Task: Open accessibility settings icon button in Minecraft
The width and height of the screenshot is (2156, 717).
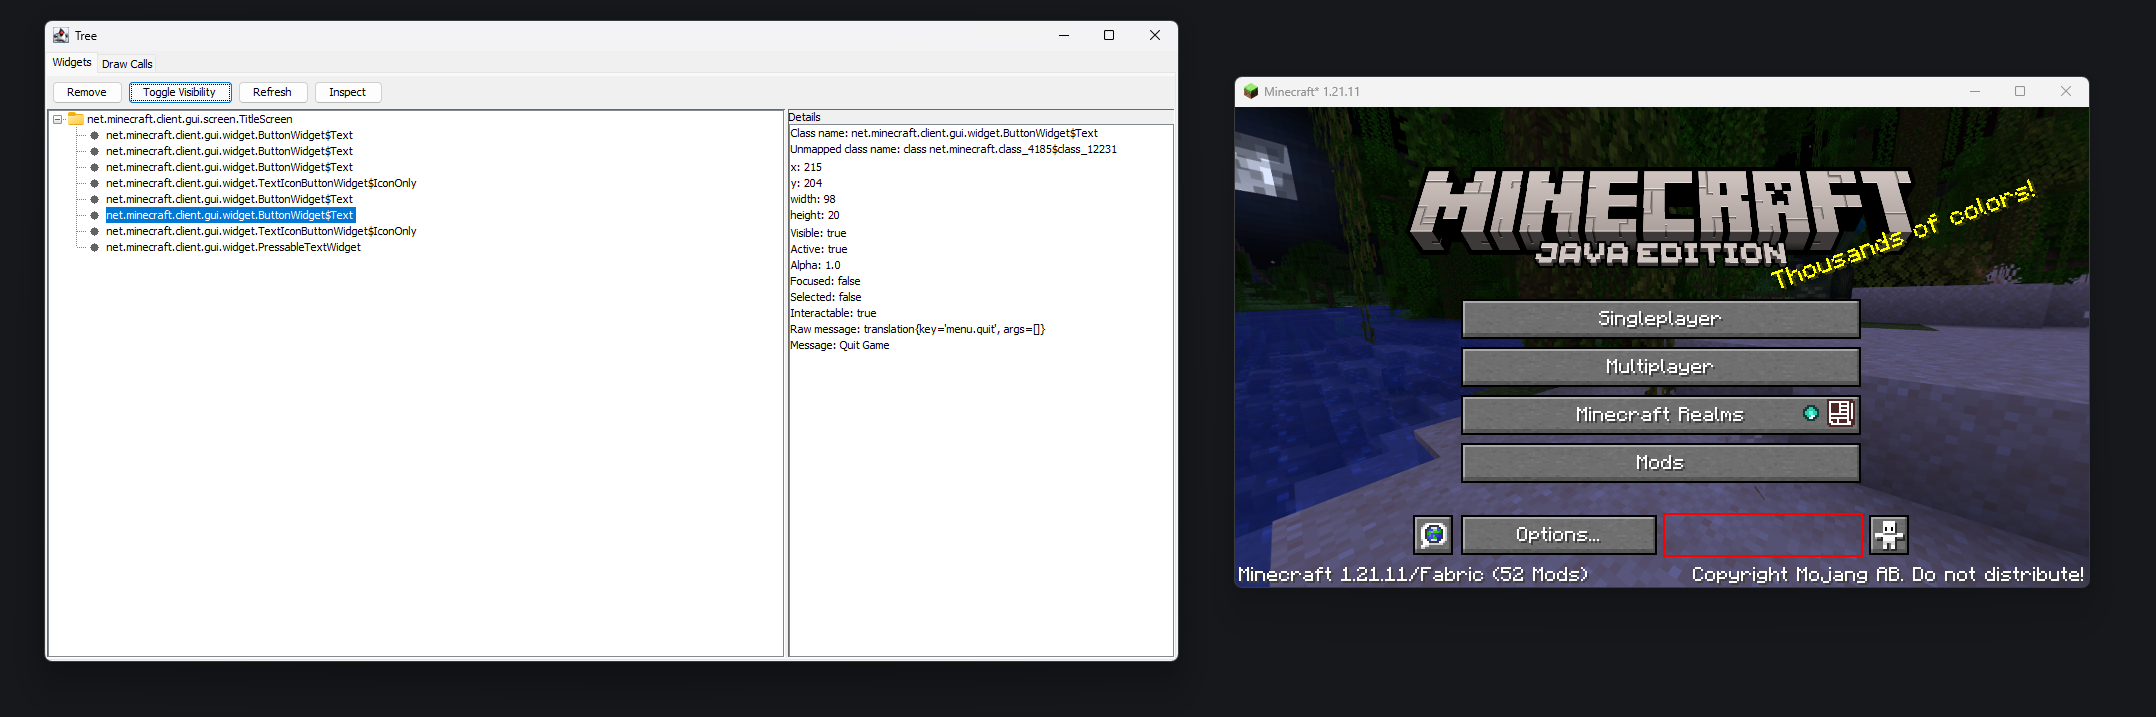Action: point(1889,535)
